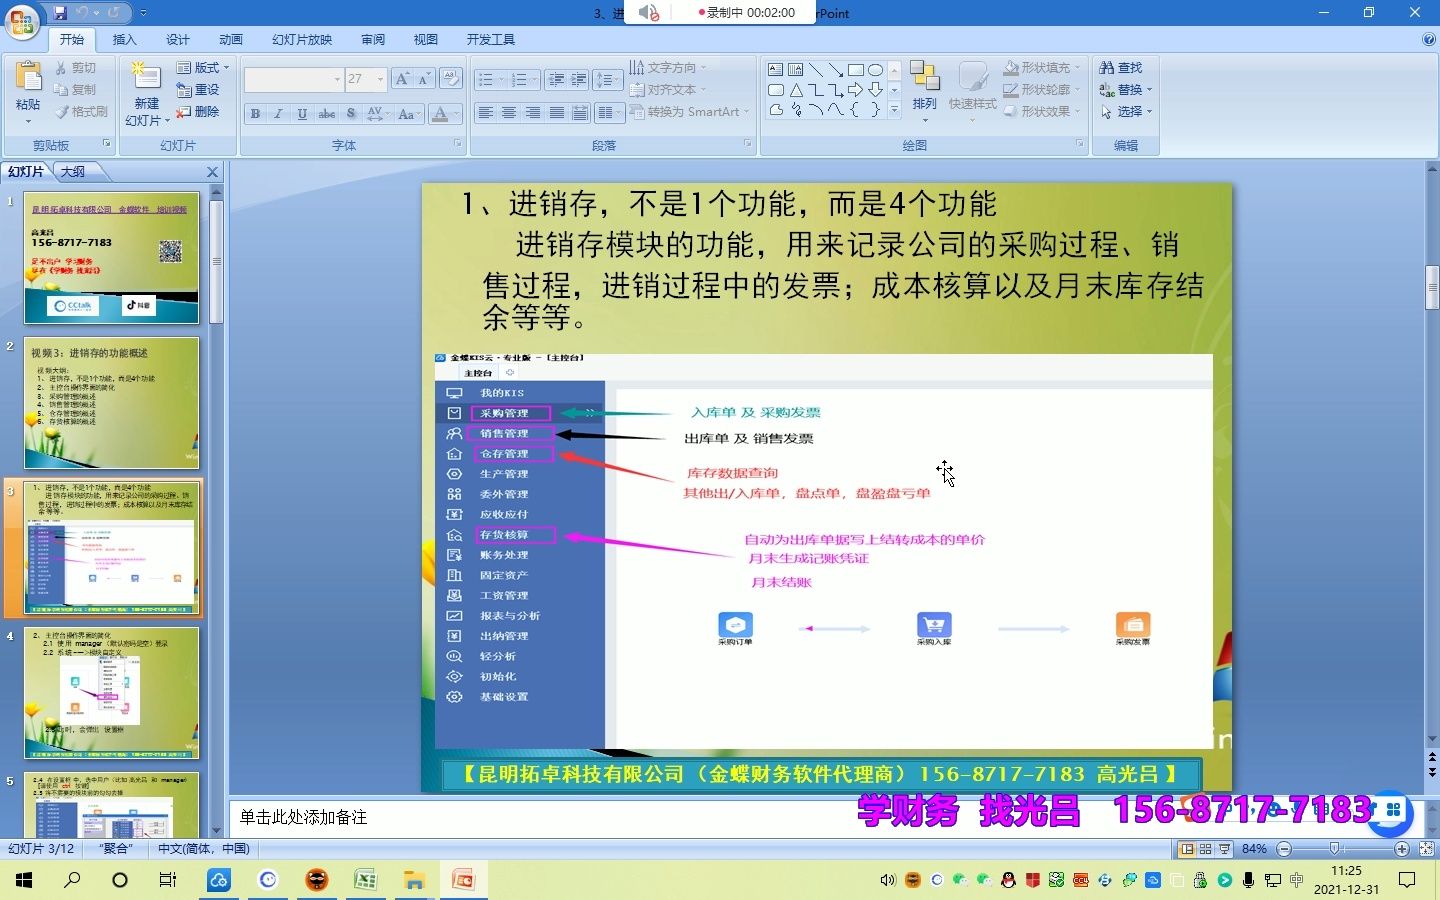This screenshot has width=1440, height=900.
Task: Open the Insert (插入) ribbon tab
Action: click(124, 39)
